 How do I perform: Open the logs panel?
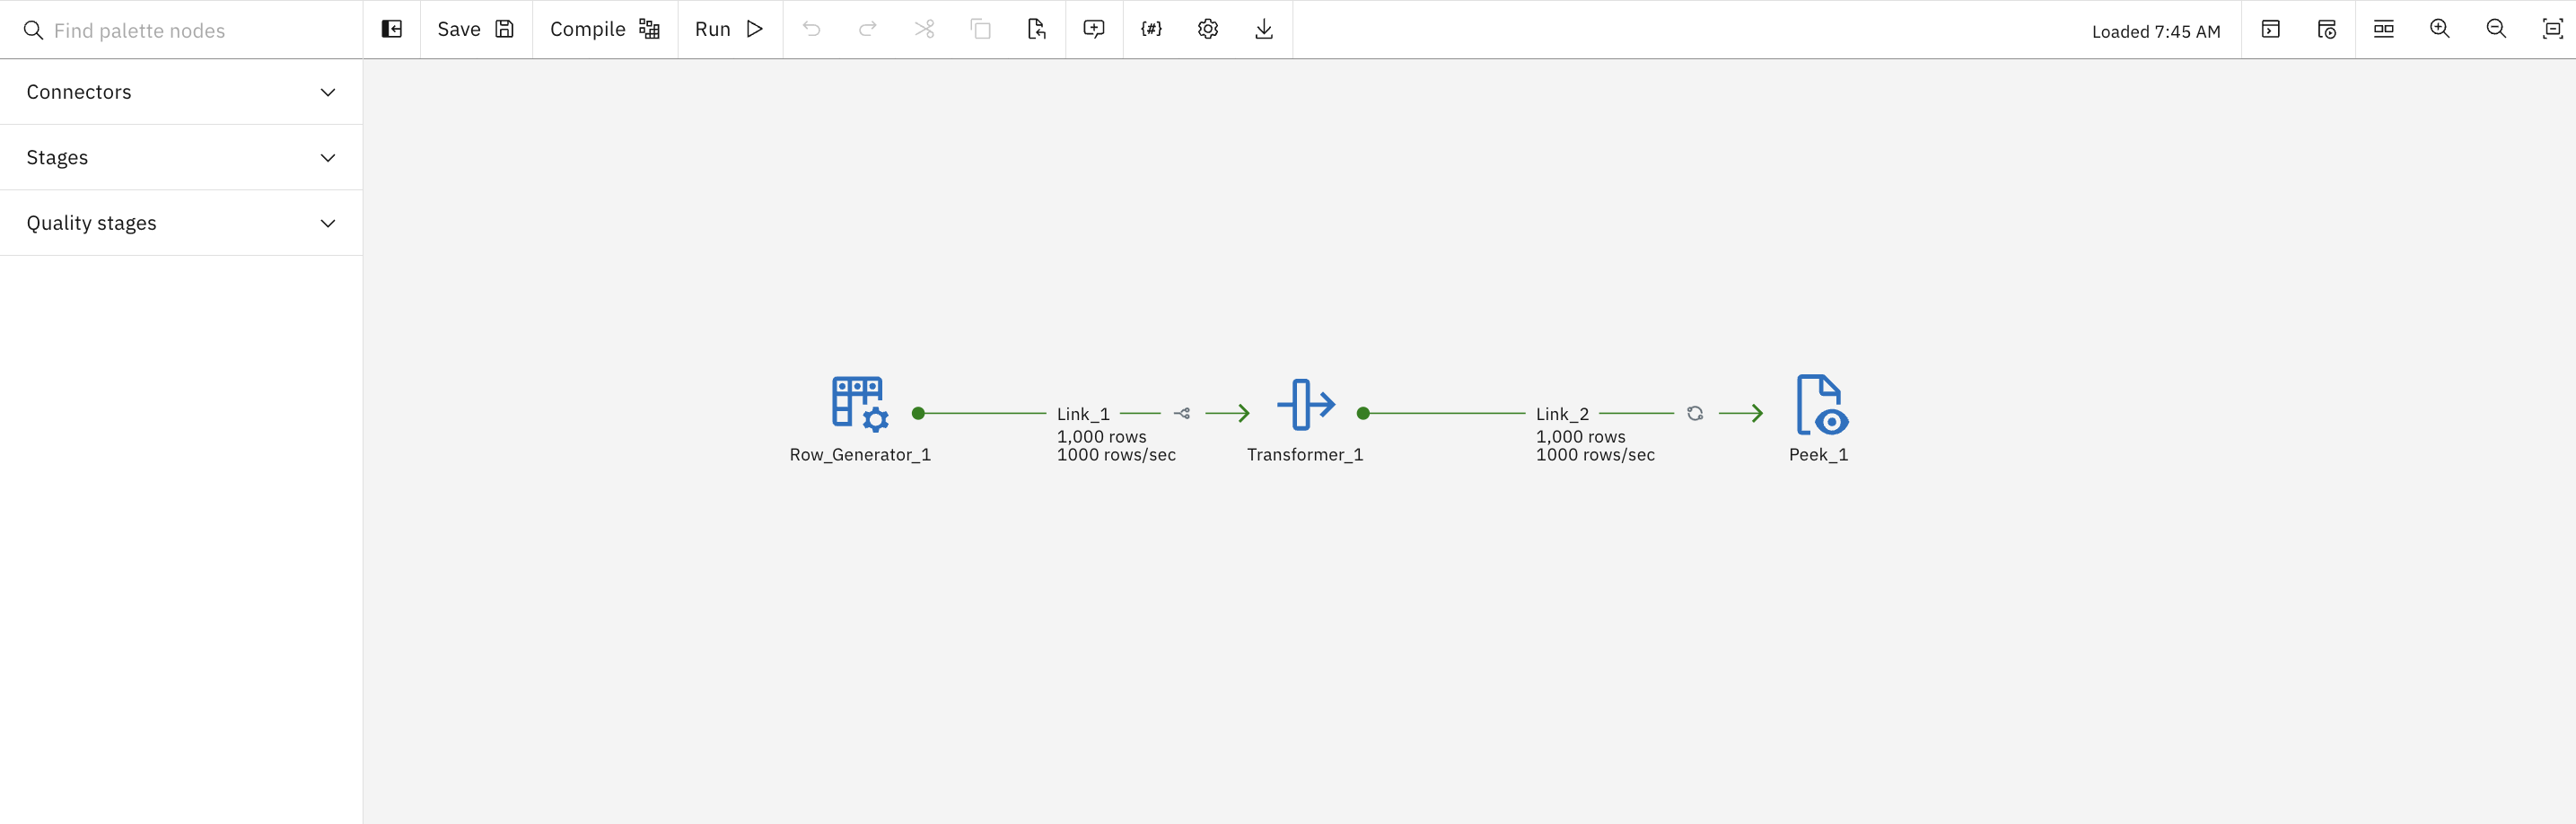2270,29
